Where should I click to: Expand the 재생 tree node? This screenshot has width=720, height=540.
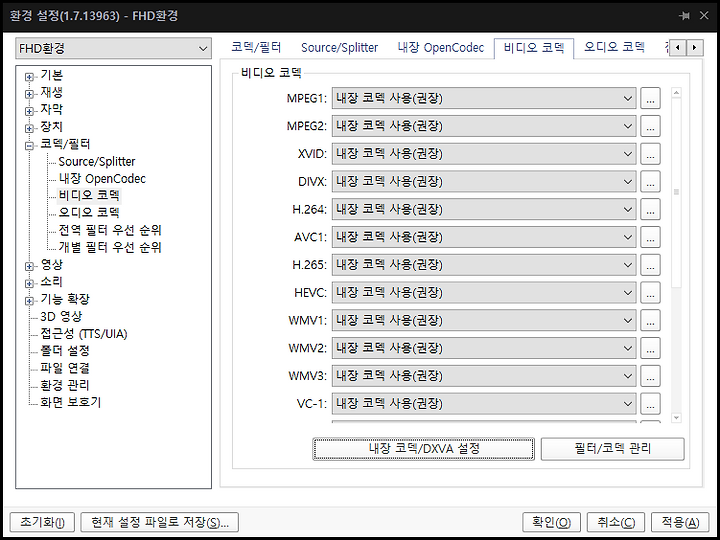click(29, 94)
